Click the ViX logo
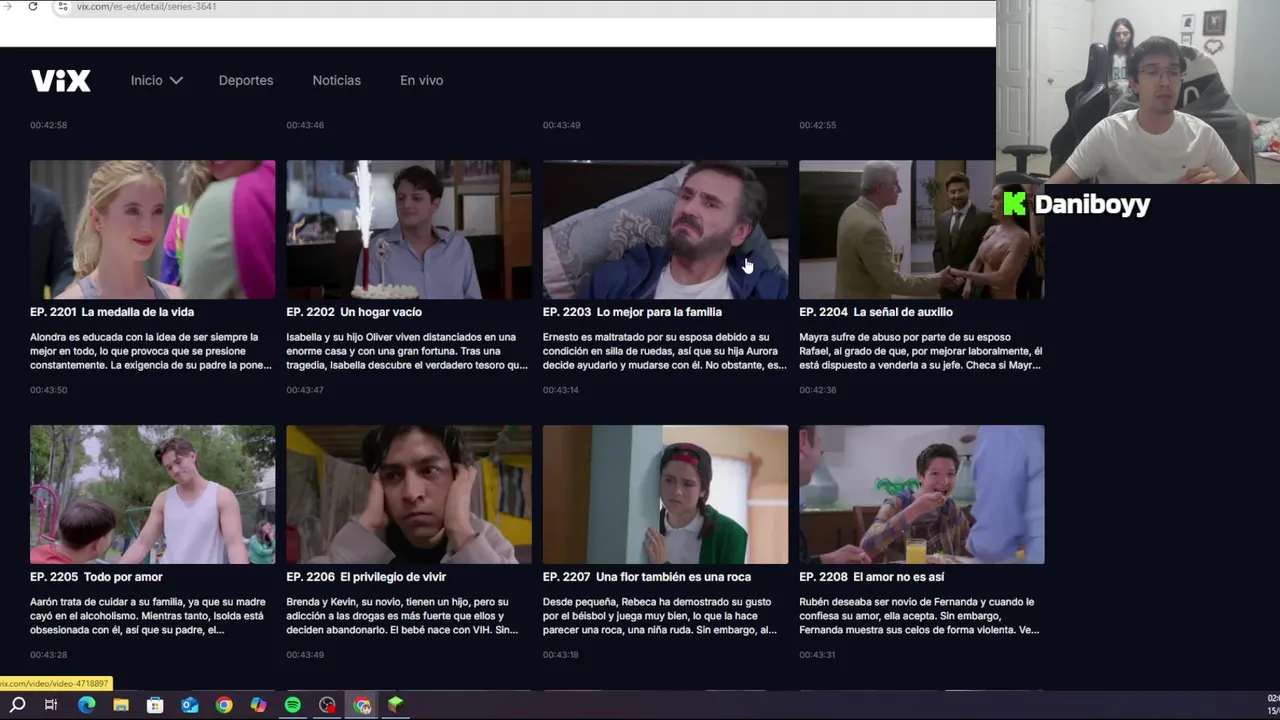This screenshot has height=720, width=1280. click(61, 80)
